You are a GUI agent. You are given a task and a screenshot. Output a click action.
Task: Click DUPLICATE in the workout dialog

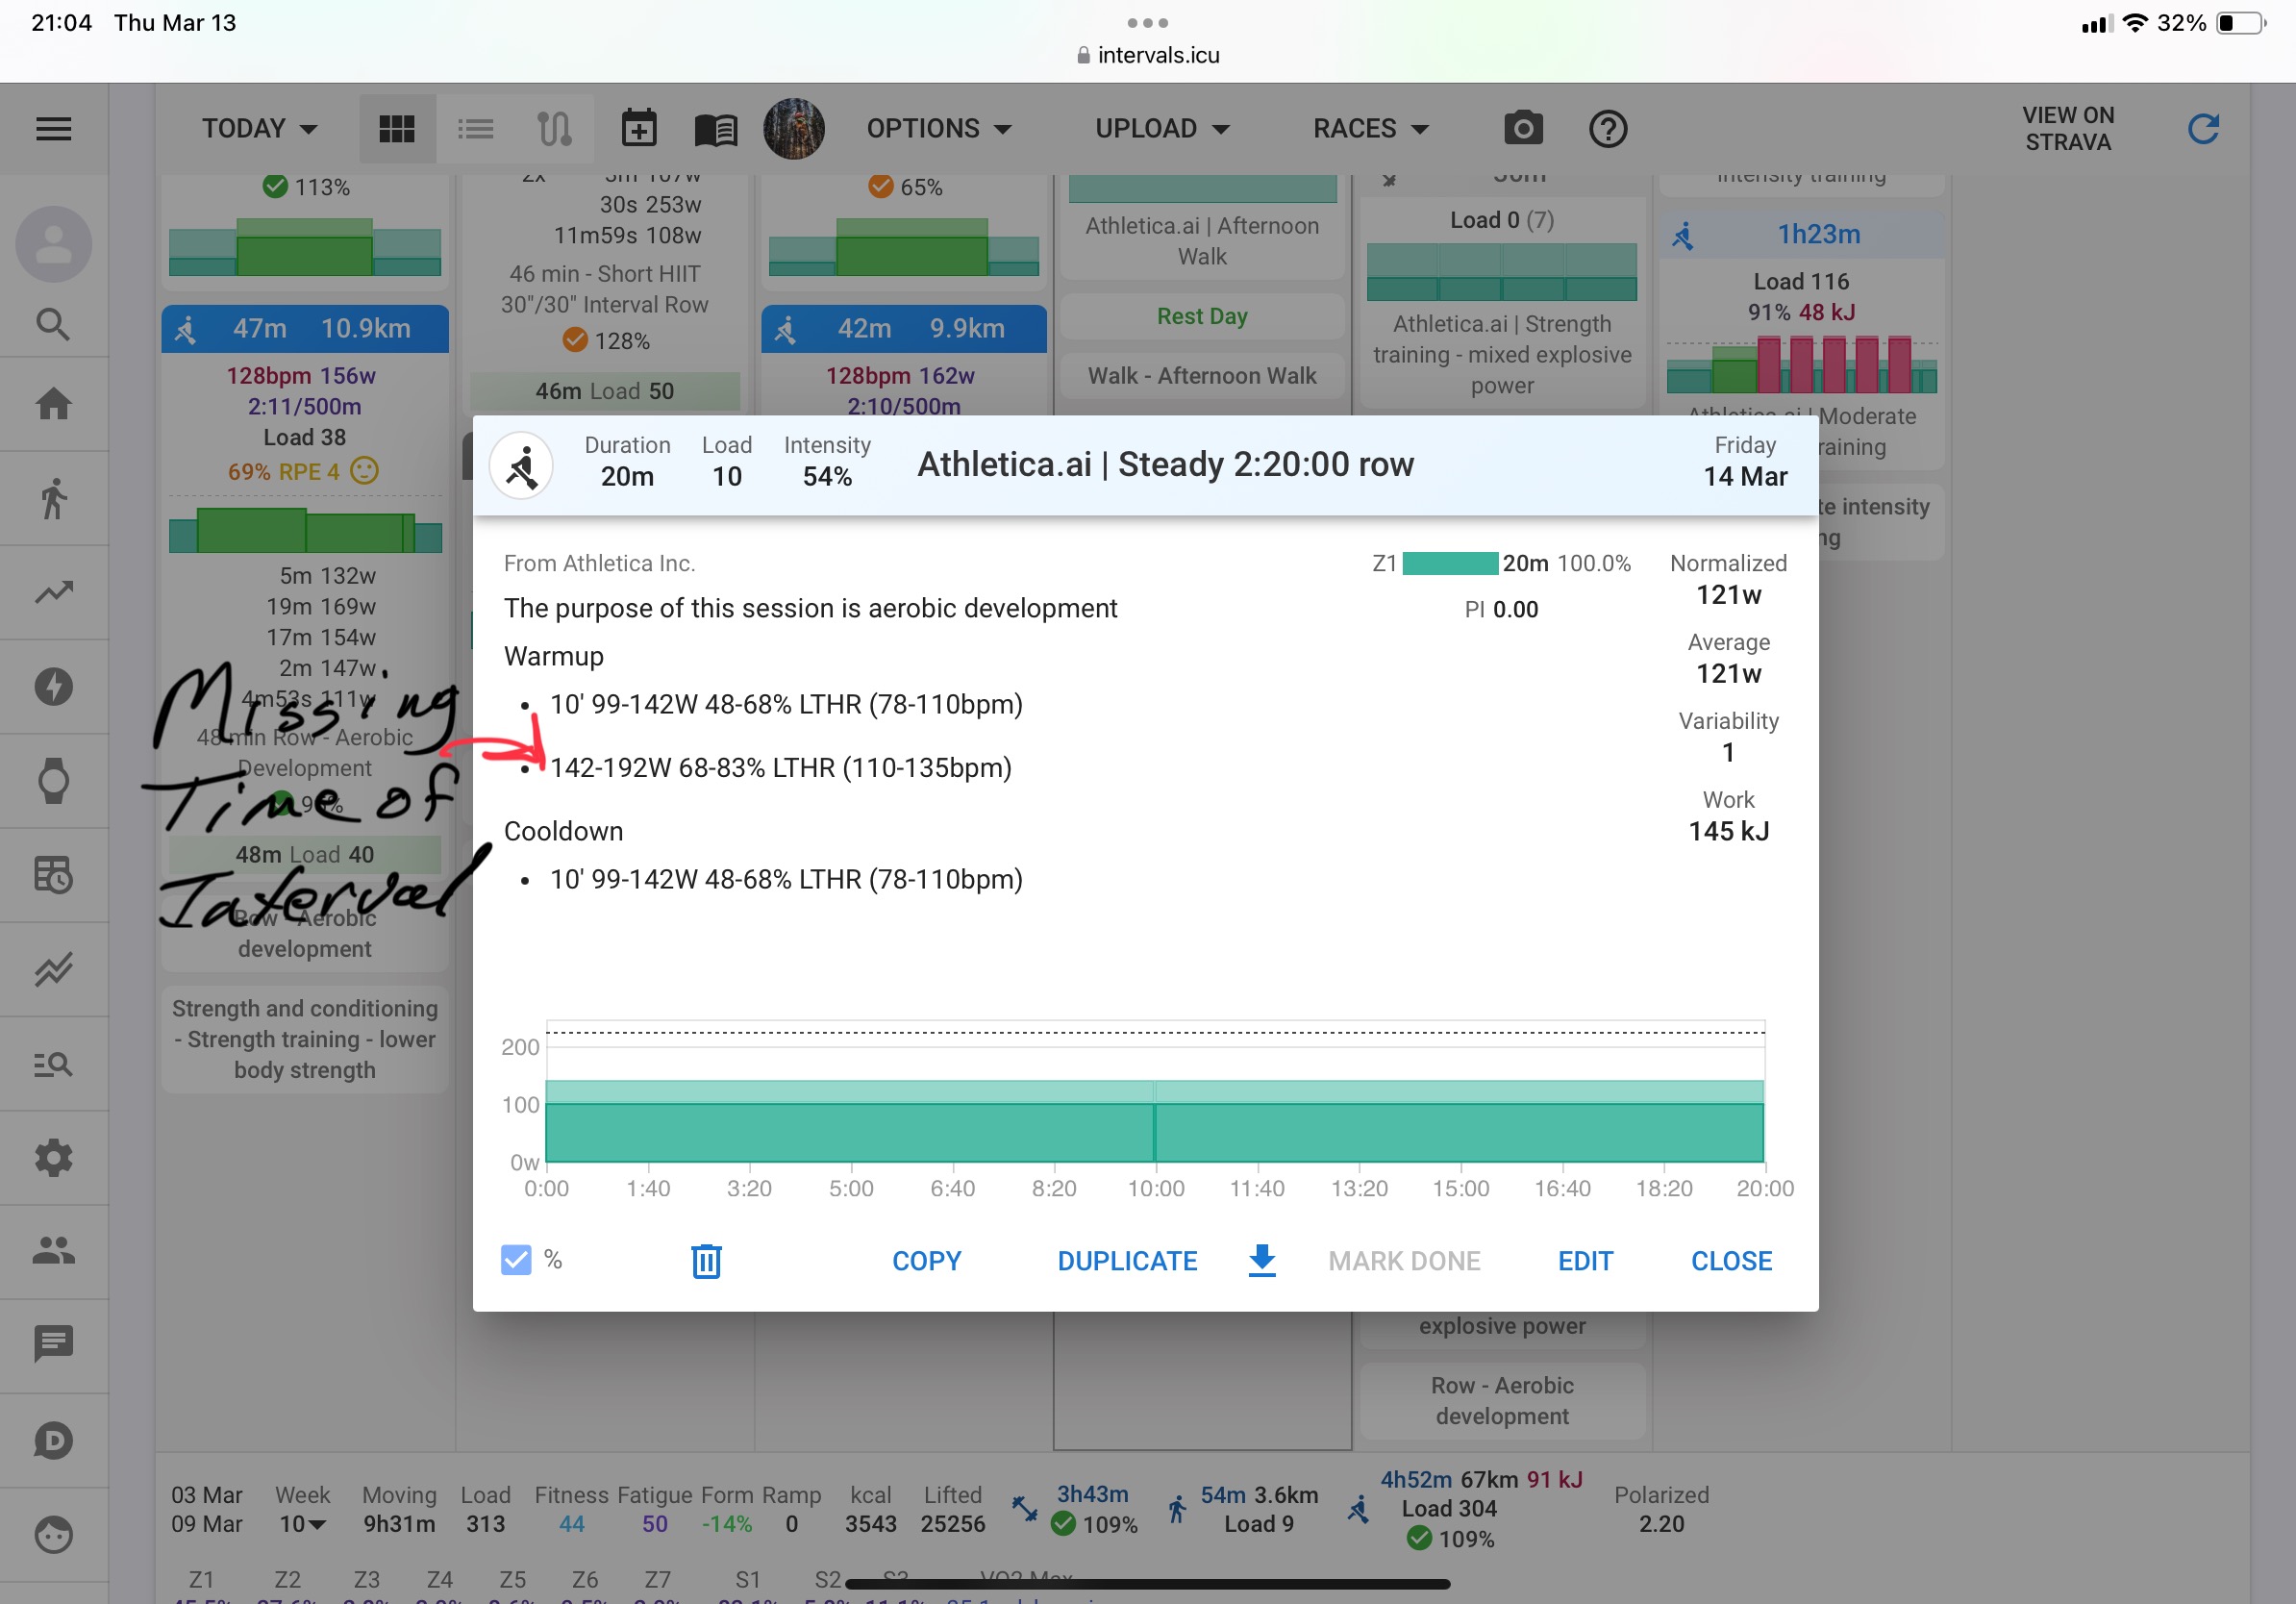[x=1127, y=1261]
